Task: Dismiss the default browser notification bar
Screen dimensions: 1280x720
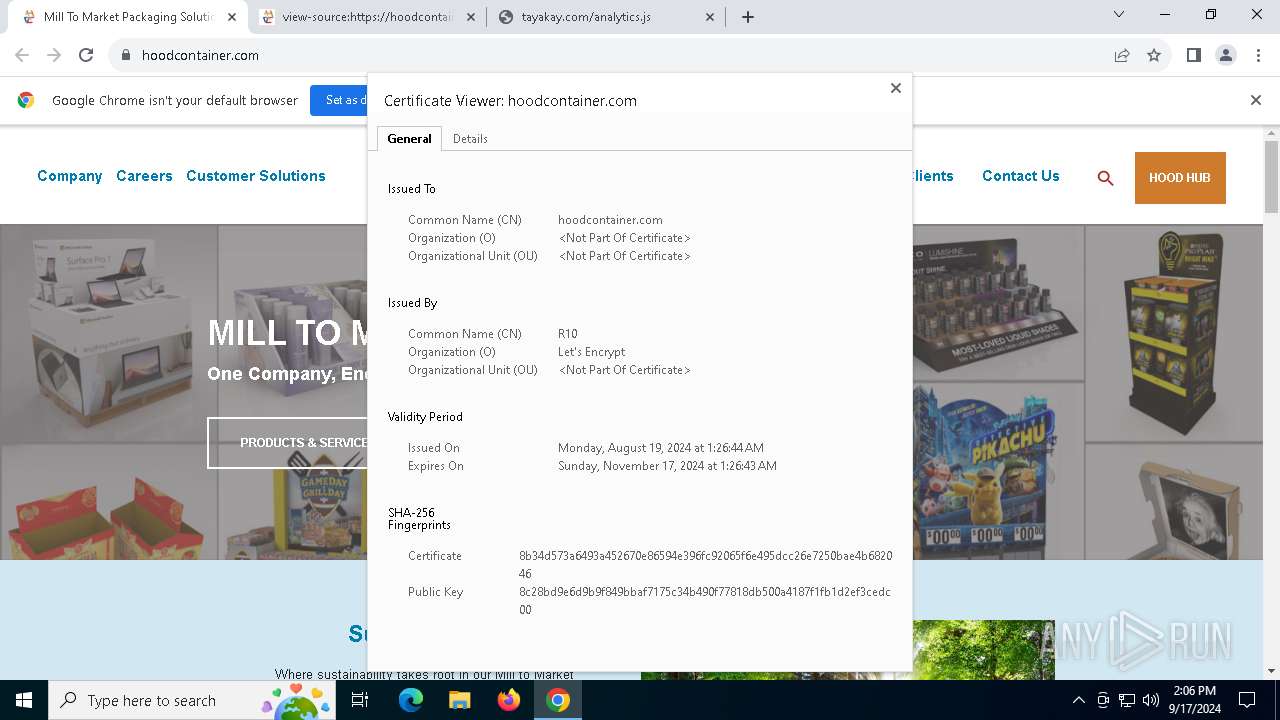Action: click(1256, 100)
